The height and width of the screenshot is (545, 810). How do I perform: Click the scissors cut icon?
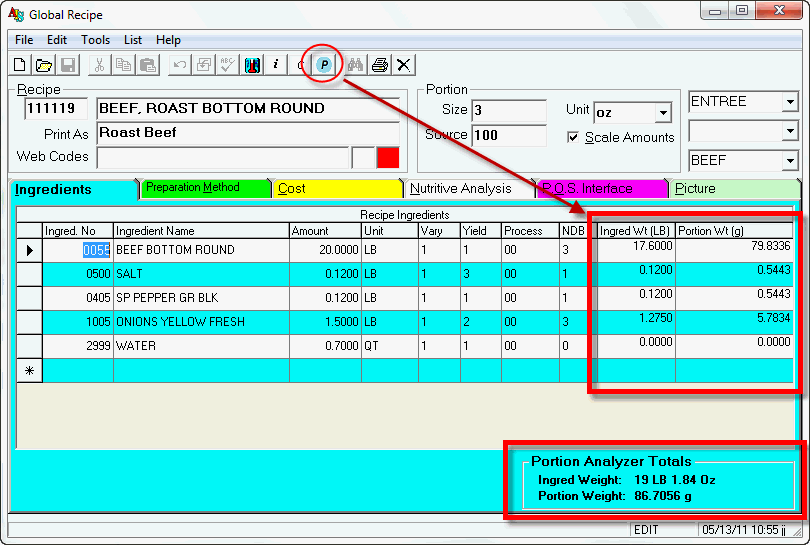point(99,65)
